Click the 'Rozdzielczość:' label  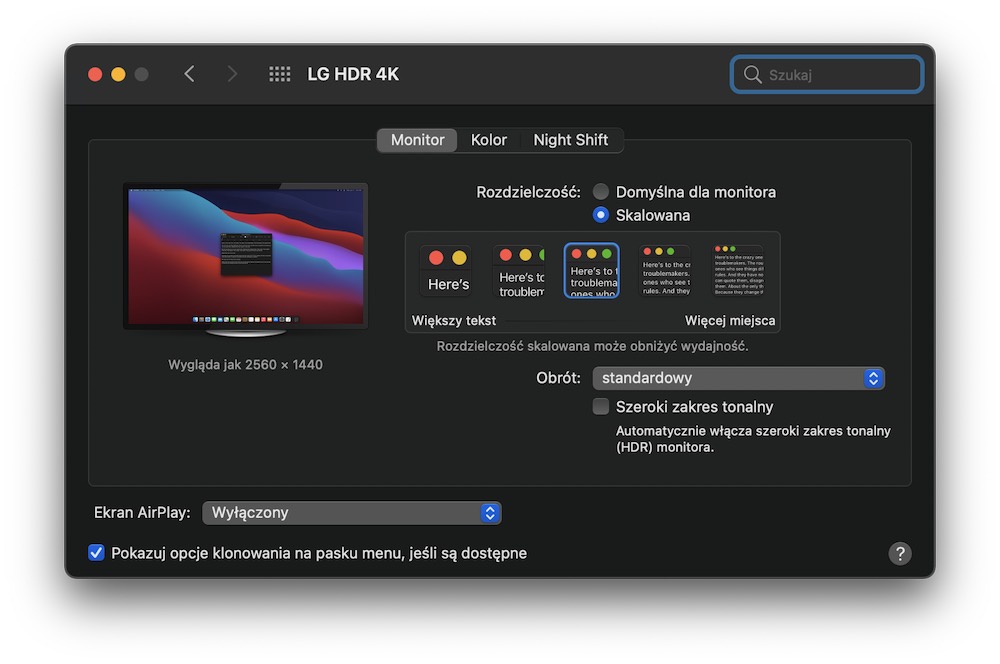tap(528, 192)
